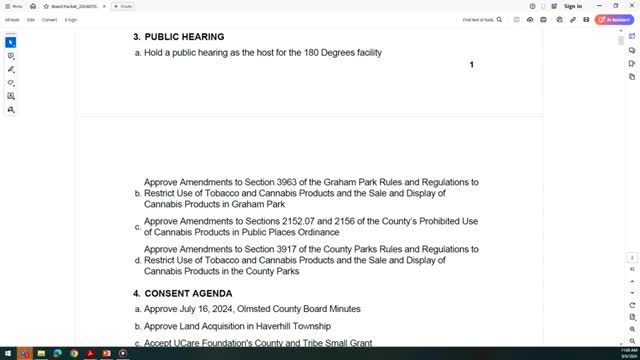Open Adobe Acrobat taskbar icon
Image resolution: width=640 pixels, height=360 pixels.
pos(90,353)
